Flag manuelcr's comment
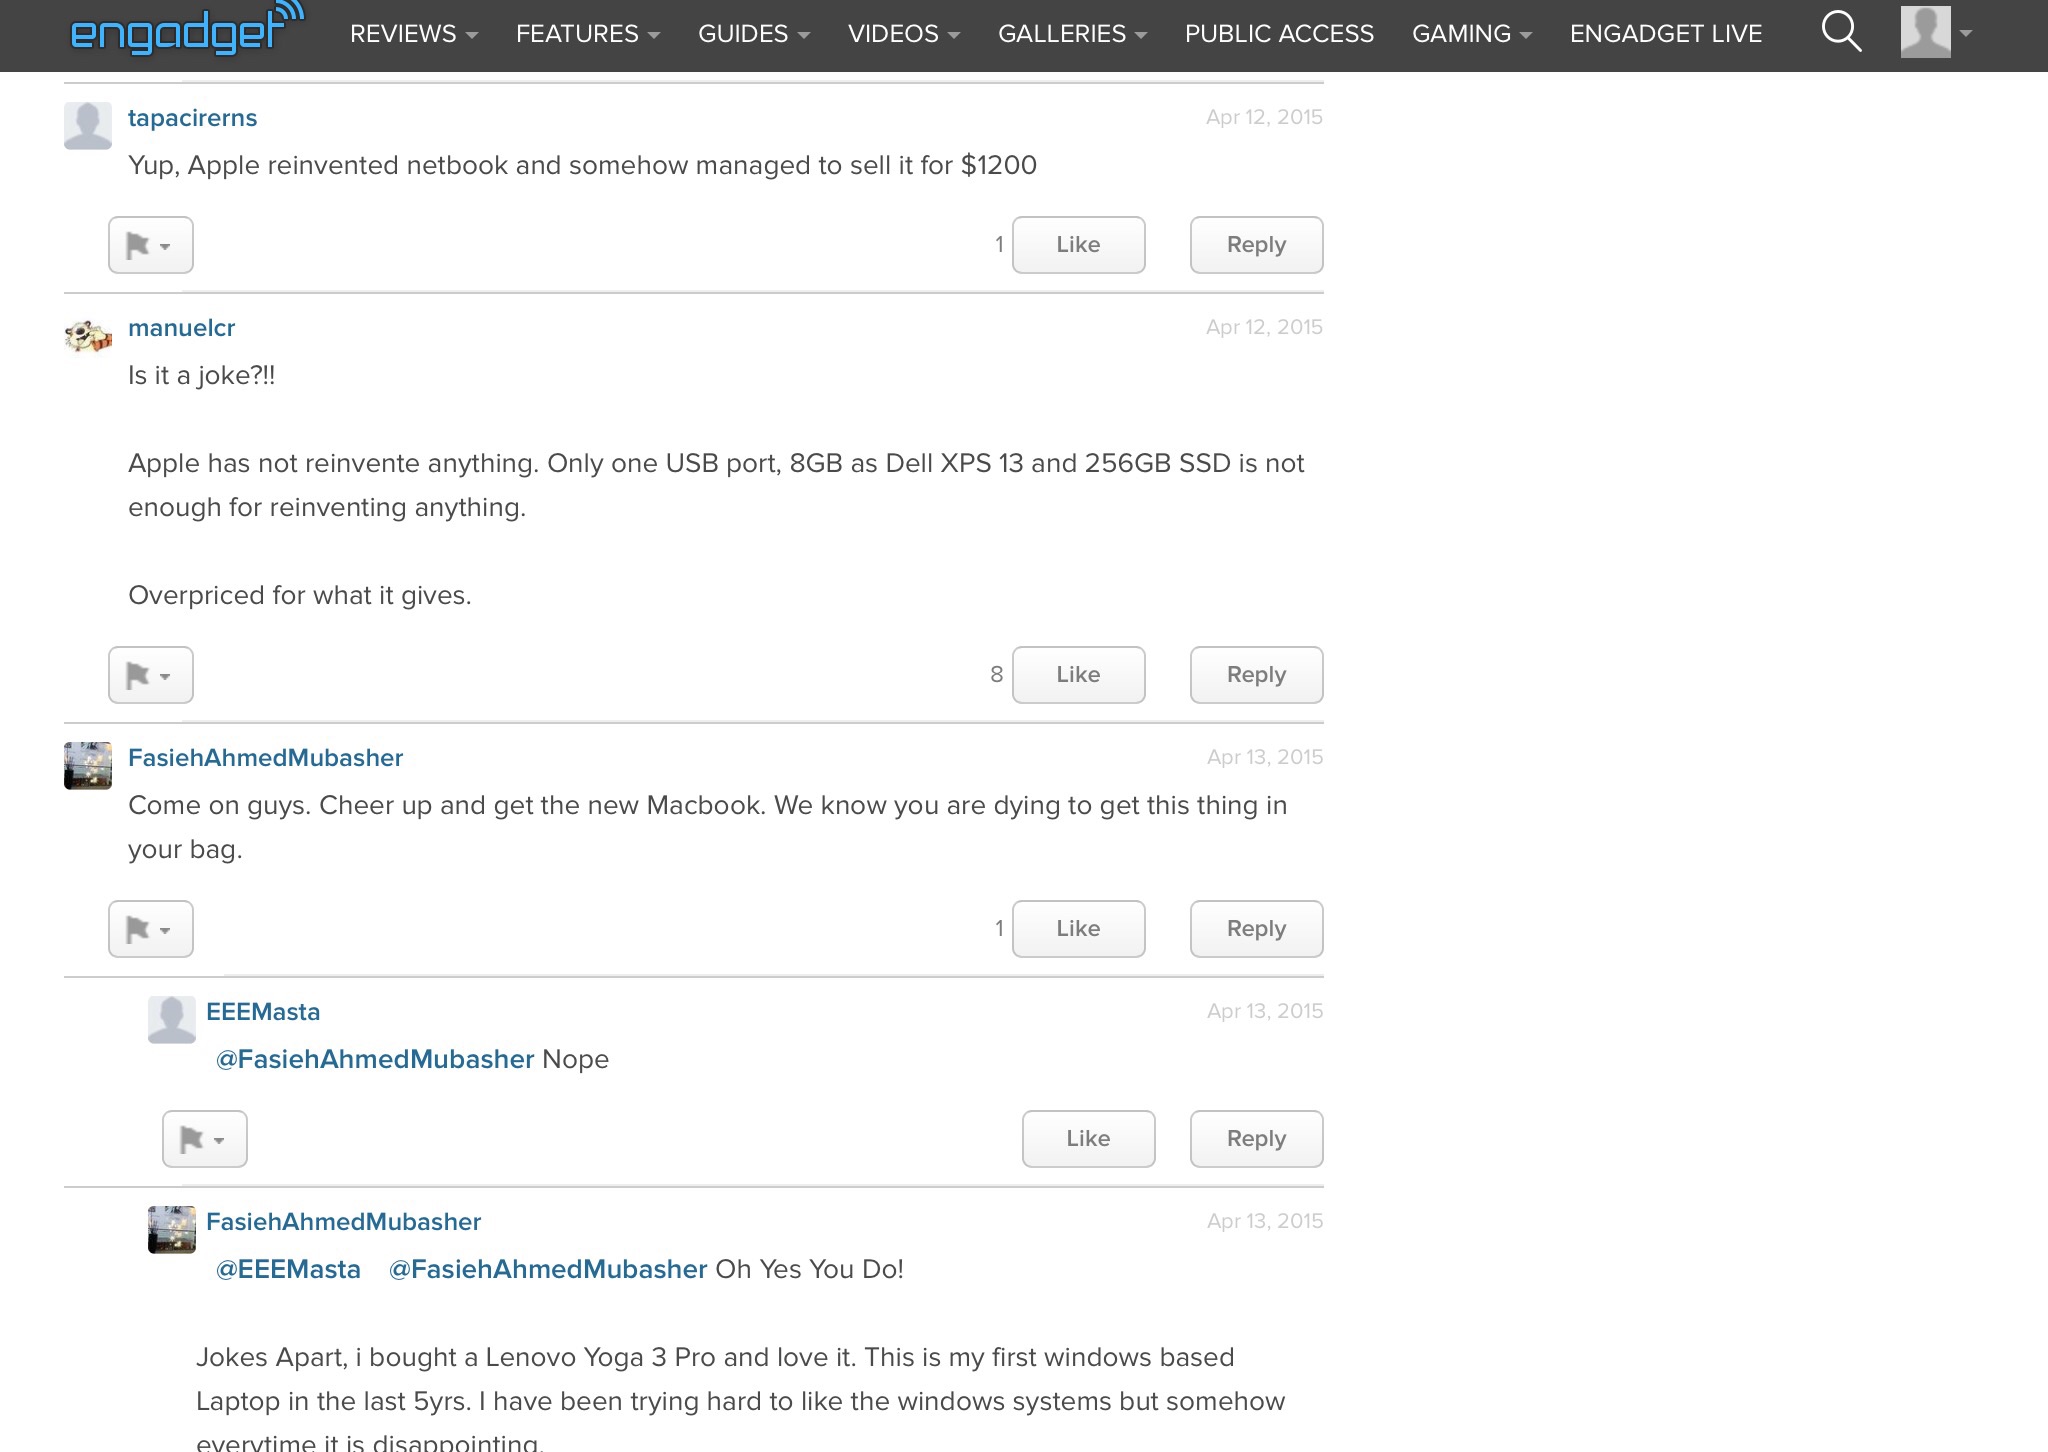This screenshot has height=1452, width=2048. click(151, 675)
